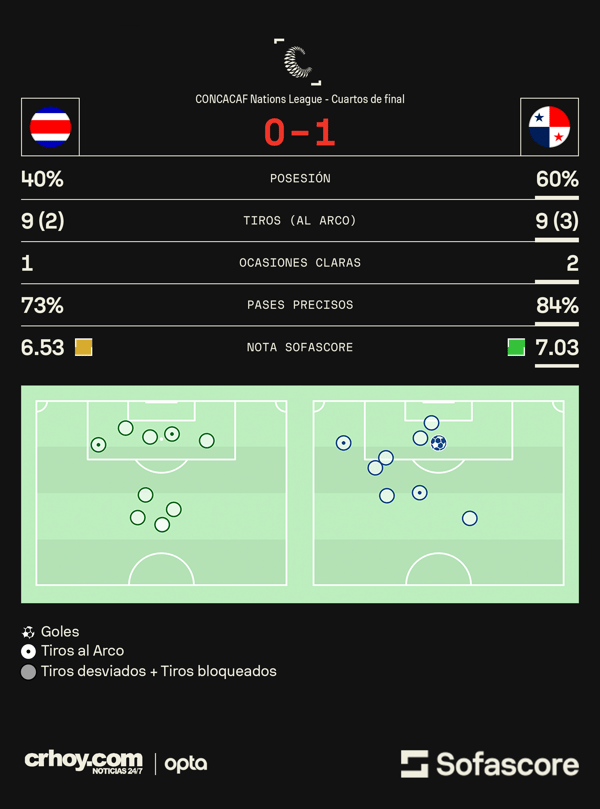Click the CONCACAF Nations League logo

coord(298,62)
